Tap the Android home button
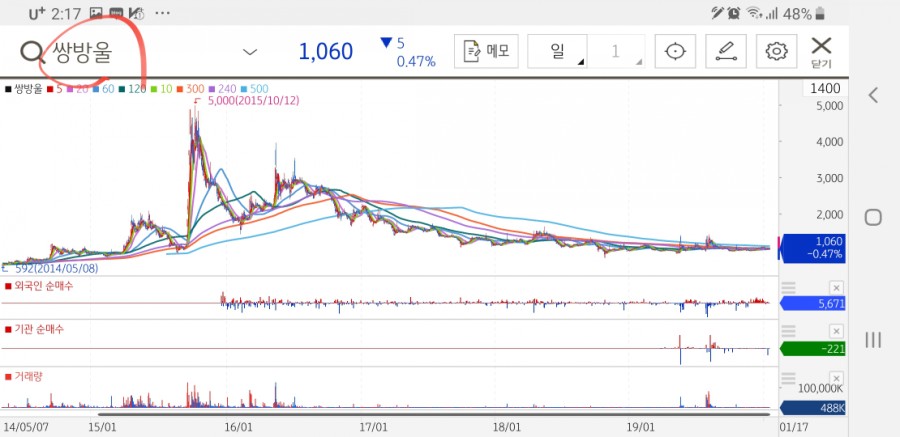900x437 pixels. [873, 217]
